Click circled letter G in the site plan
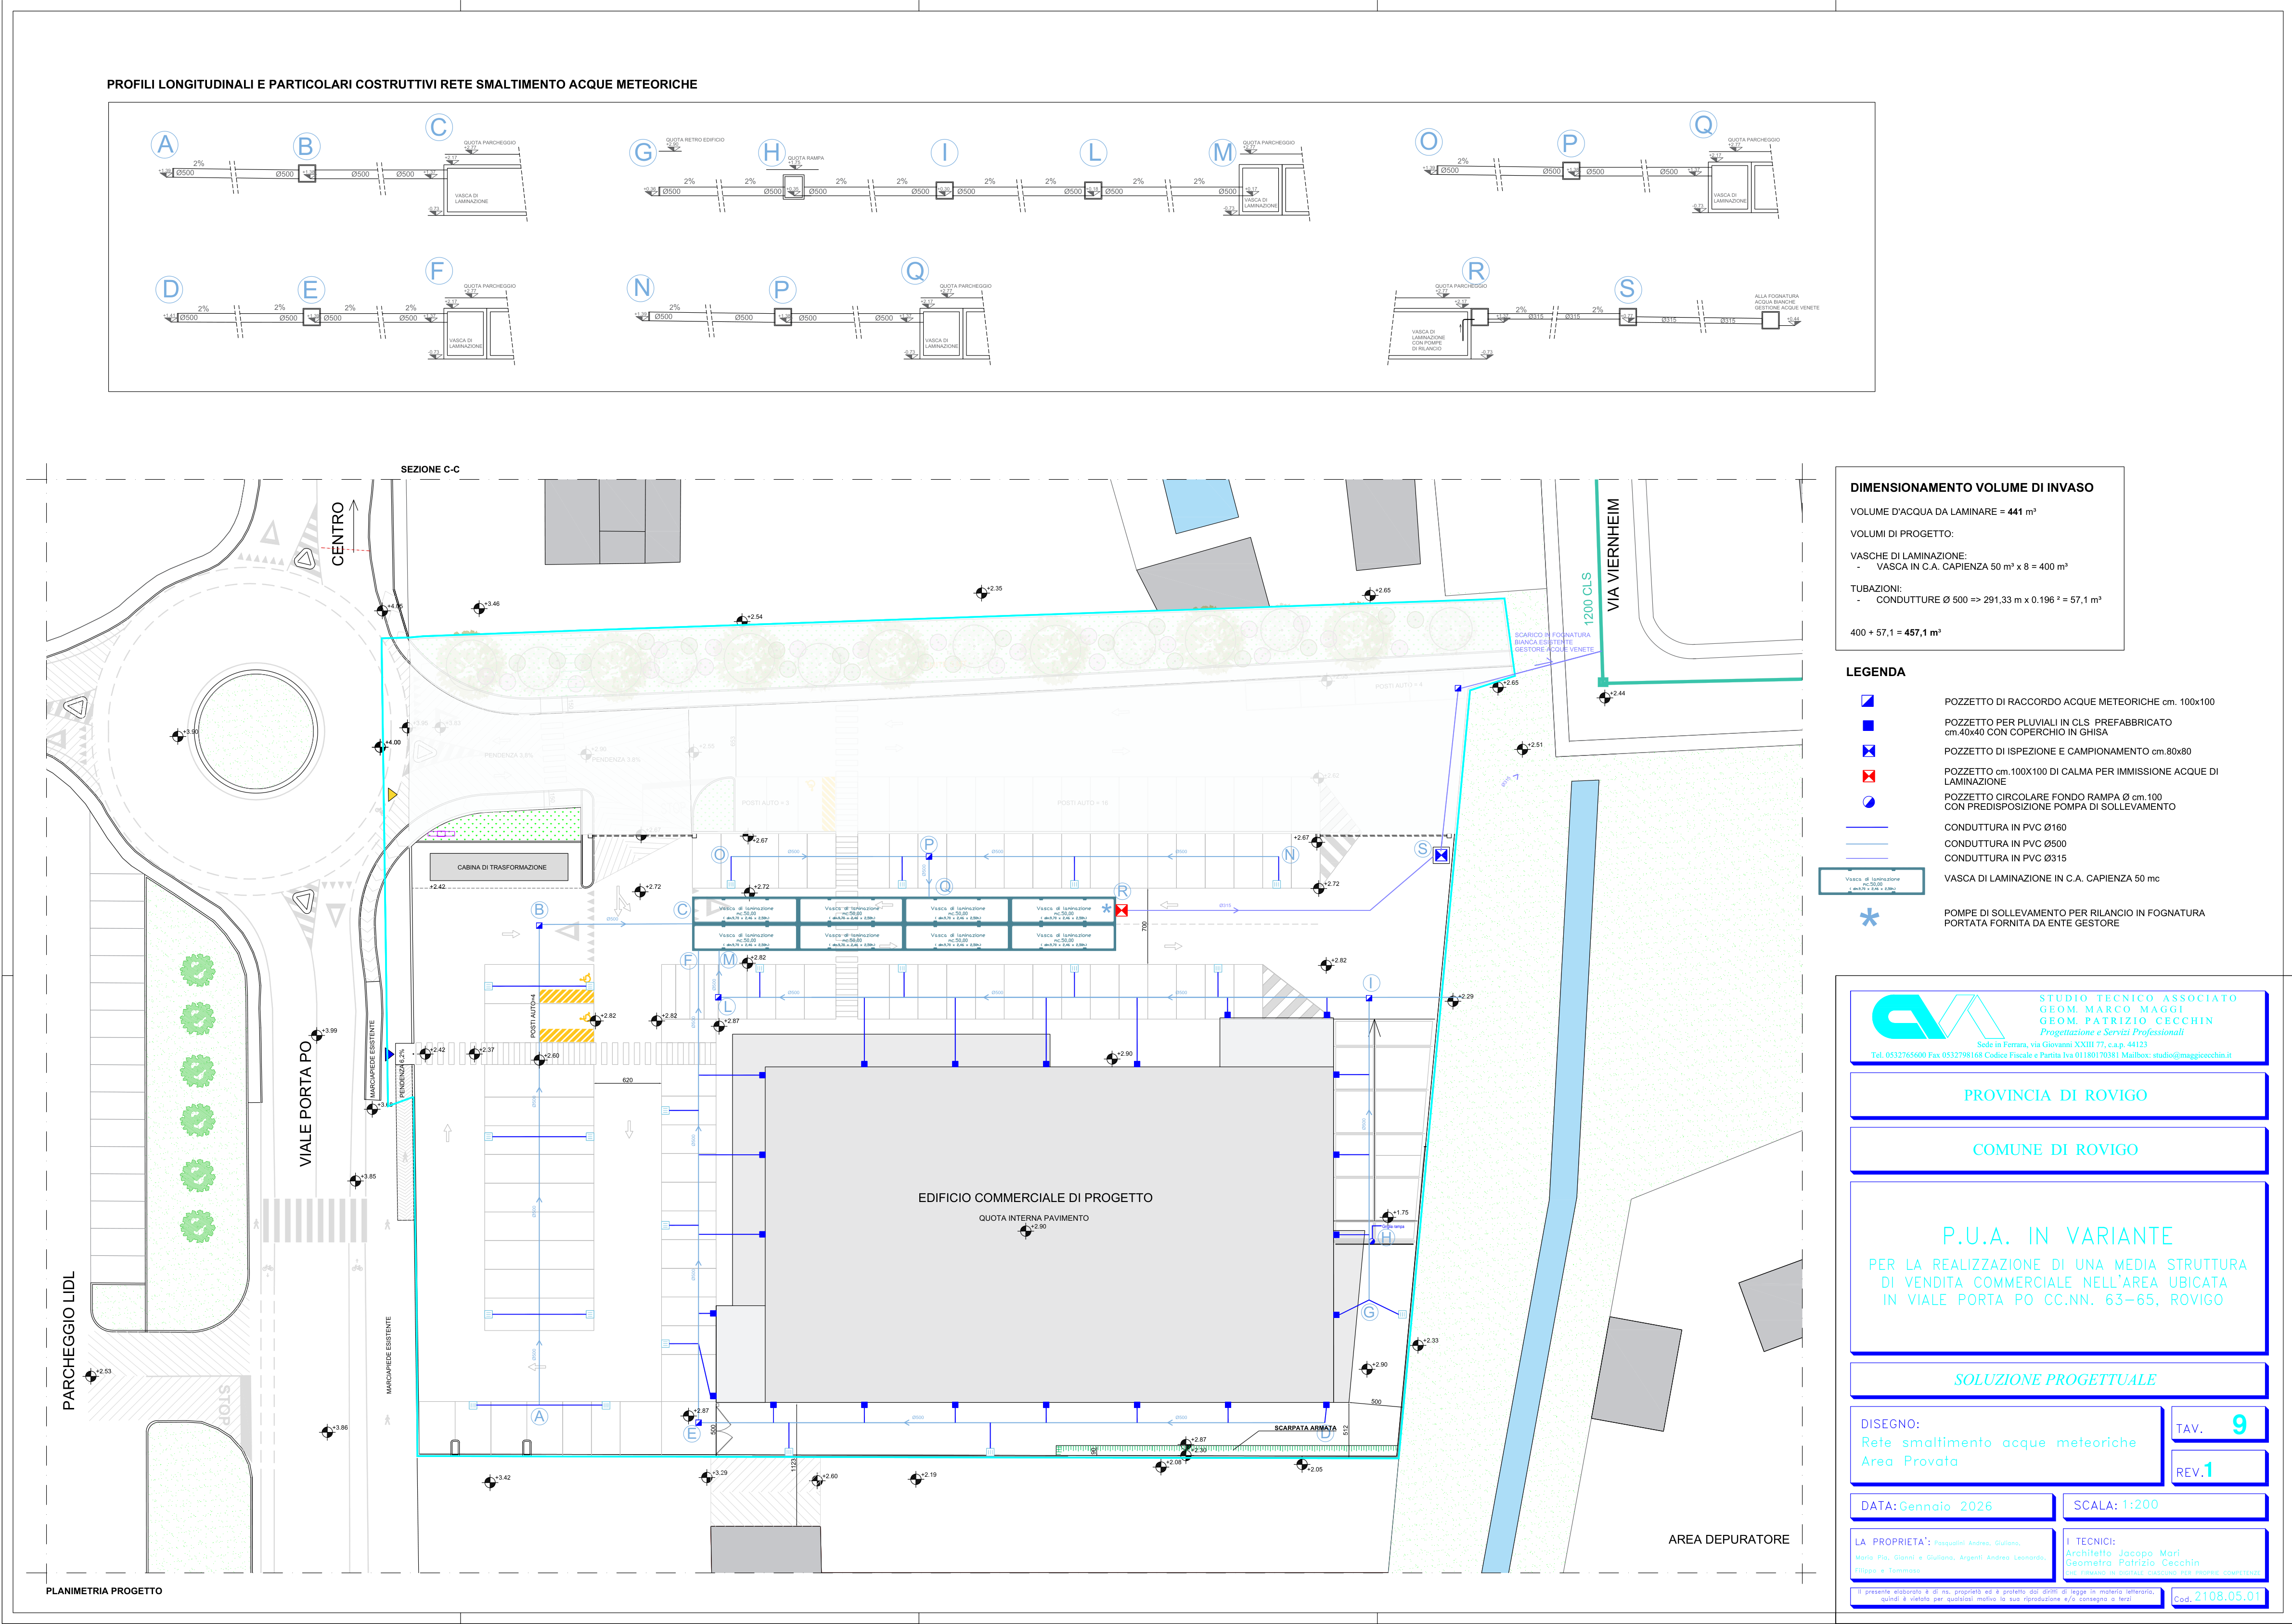This screenshot has width=2292, height=1624. [x=1369, y=1312]
